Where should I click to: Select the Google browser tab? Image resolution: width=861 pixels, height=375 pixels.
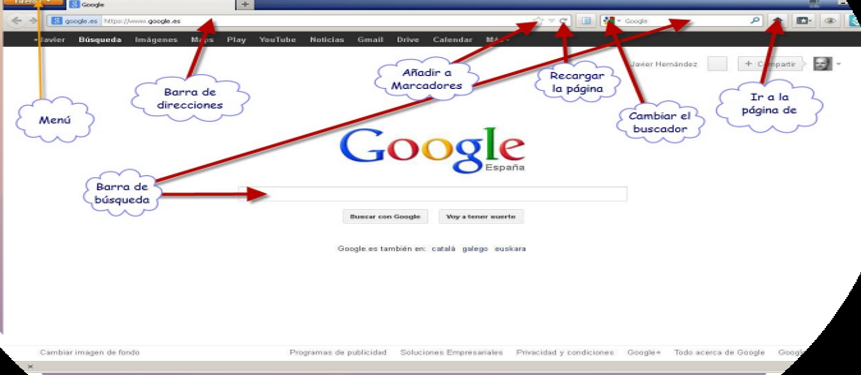point(151,4)
